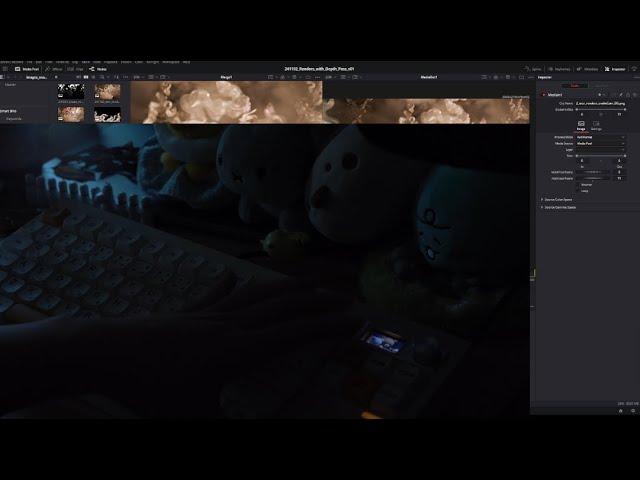The height and width of the screenshot is (480, 640).
Task: Adjust the Global In/Out range slider
Action: coord(600,109)
